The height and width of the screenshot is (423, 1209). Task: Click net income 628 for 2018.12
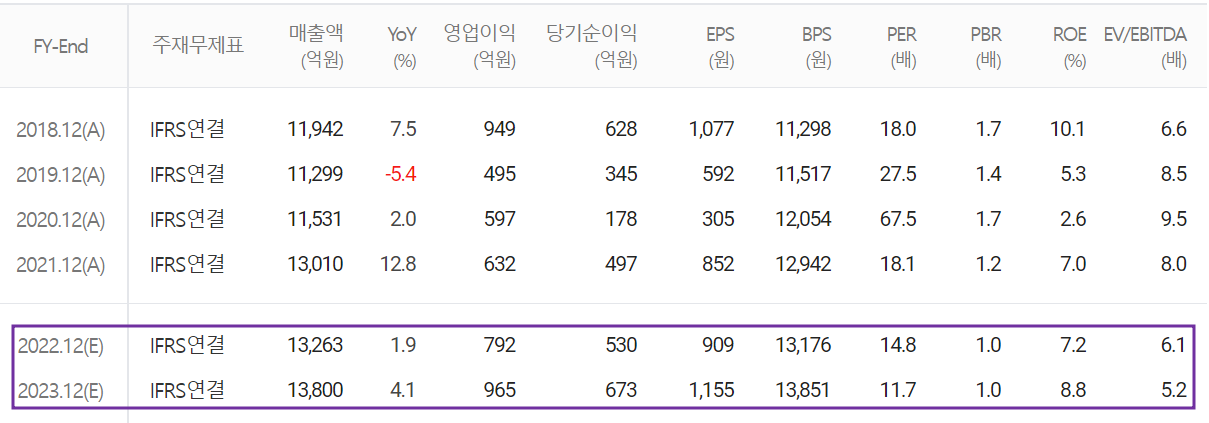[620, 129]
